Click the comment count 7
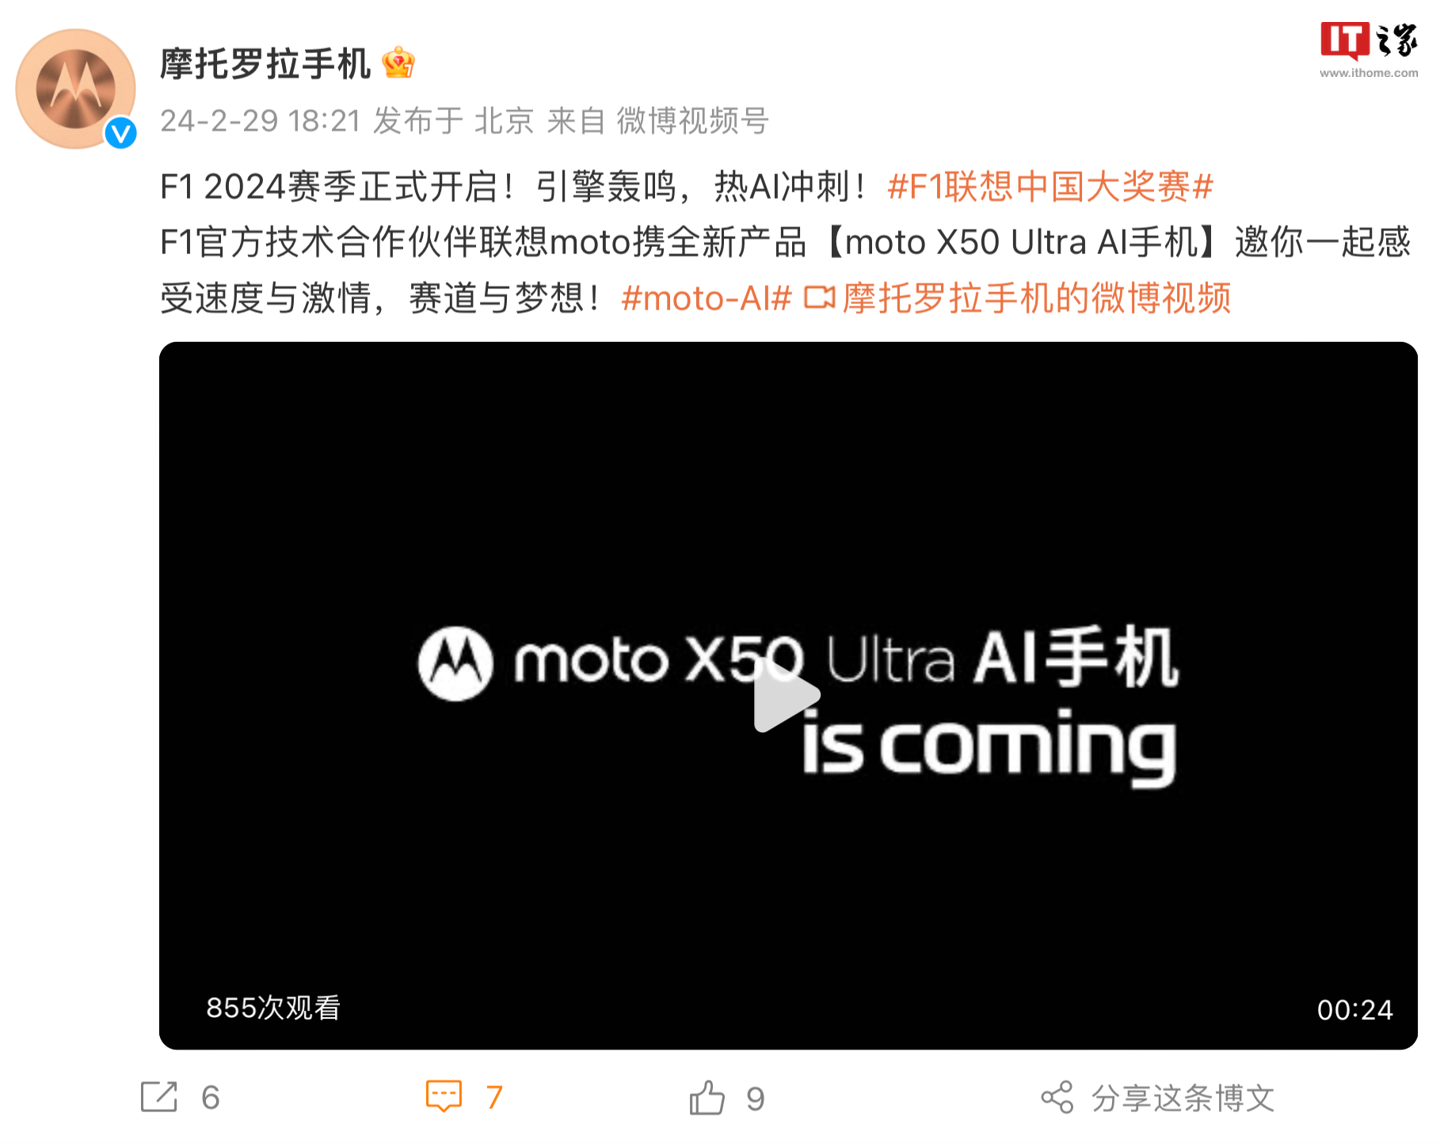 point(494,1098)
